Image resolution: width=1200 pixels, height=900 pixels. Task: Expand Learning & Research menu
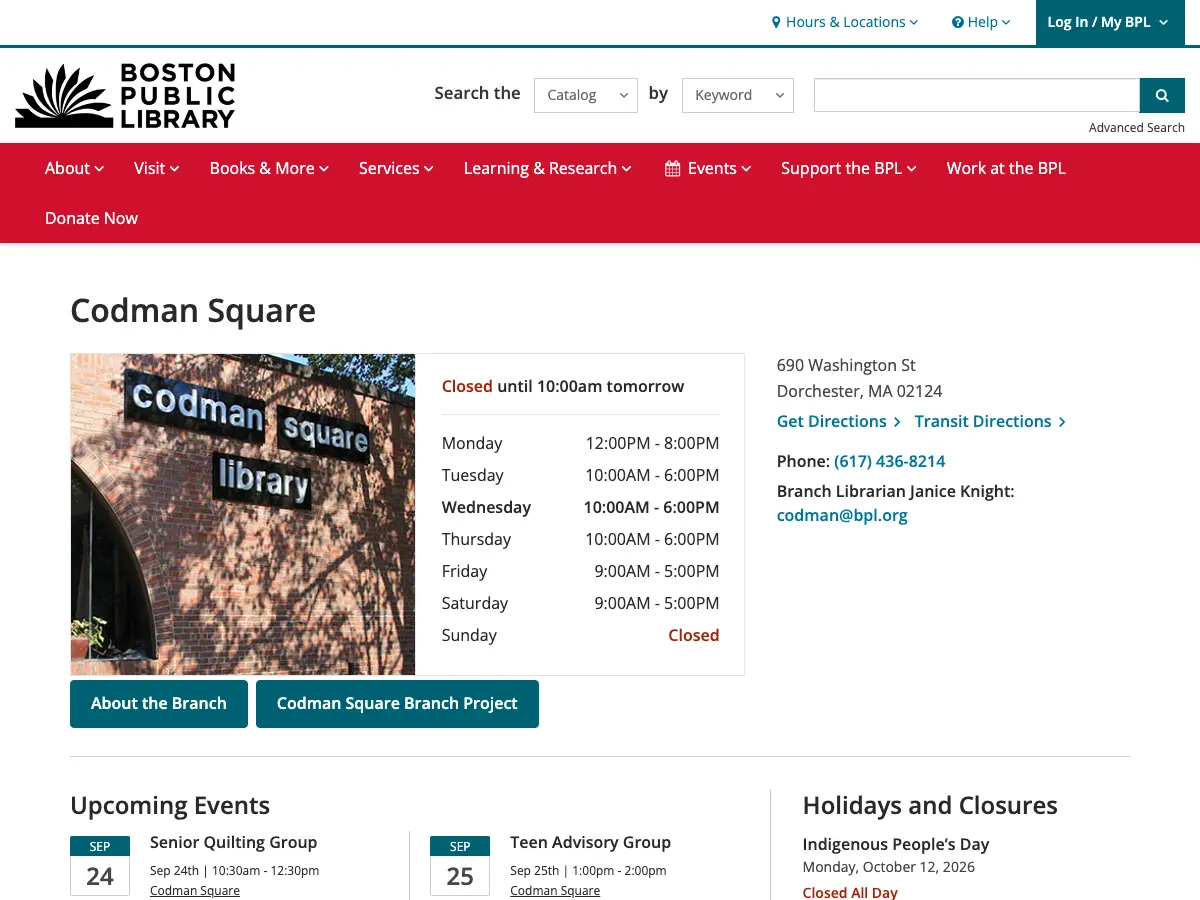point(548,168)
